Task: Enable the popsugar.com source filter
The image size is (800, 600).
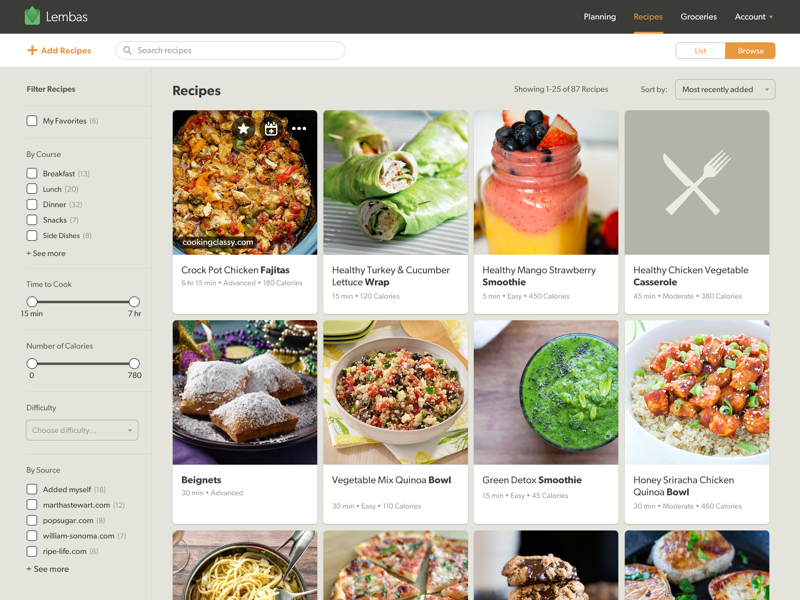Action: pyautogui.click(x=32, y=520)
